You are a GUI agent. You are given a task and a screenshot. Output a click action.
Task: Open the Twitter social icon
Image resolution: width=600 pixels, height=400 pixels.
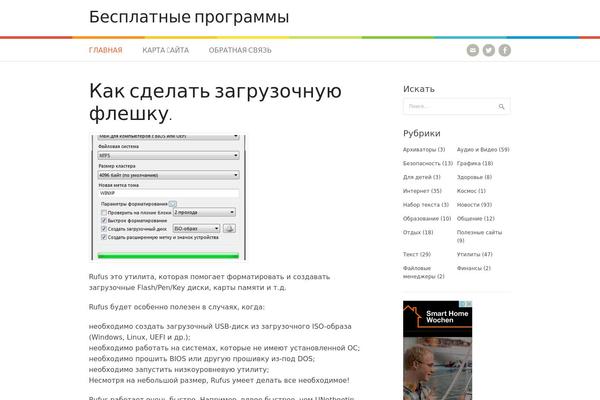tap(489, 50)
